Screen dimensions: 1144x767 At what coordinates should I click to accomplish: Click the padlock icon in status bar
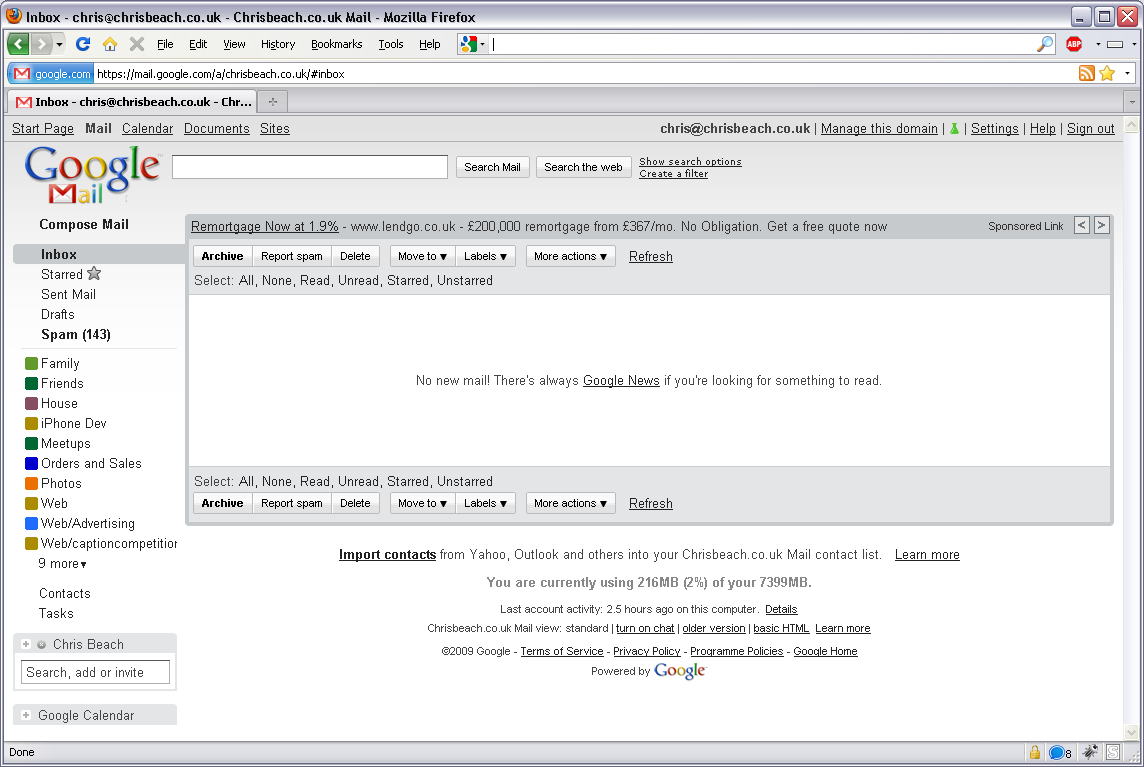(x=1035, y=752)
